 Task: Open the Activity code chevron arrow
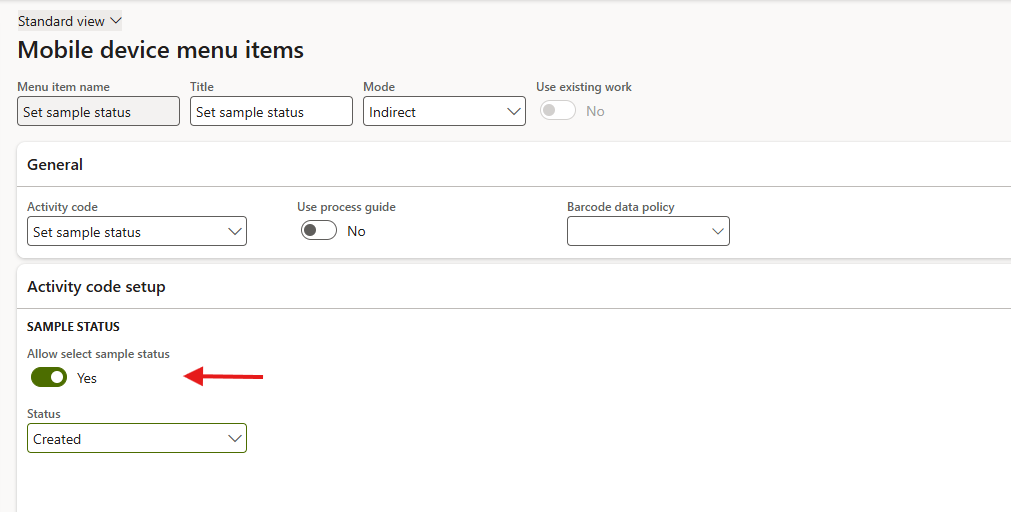click(x=235, y=232)
